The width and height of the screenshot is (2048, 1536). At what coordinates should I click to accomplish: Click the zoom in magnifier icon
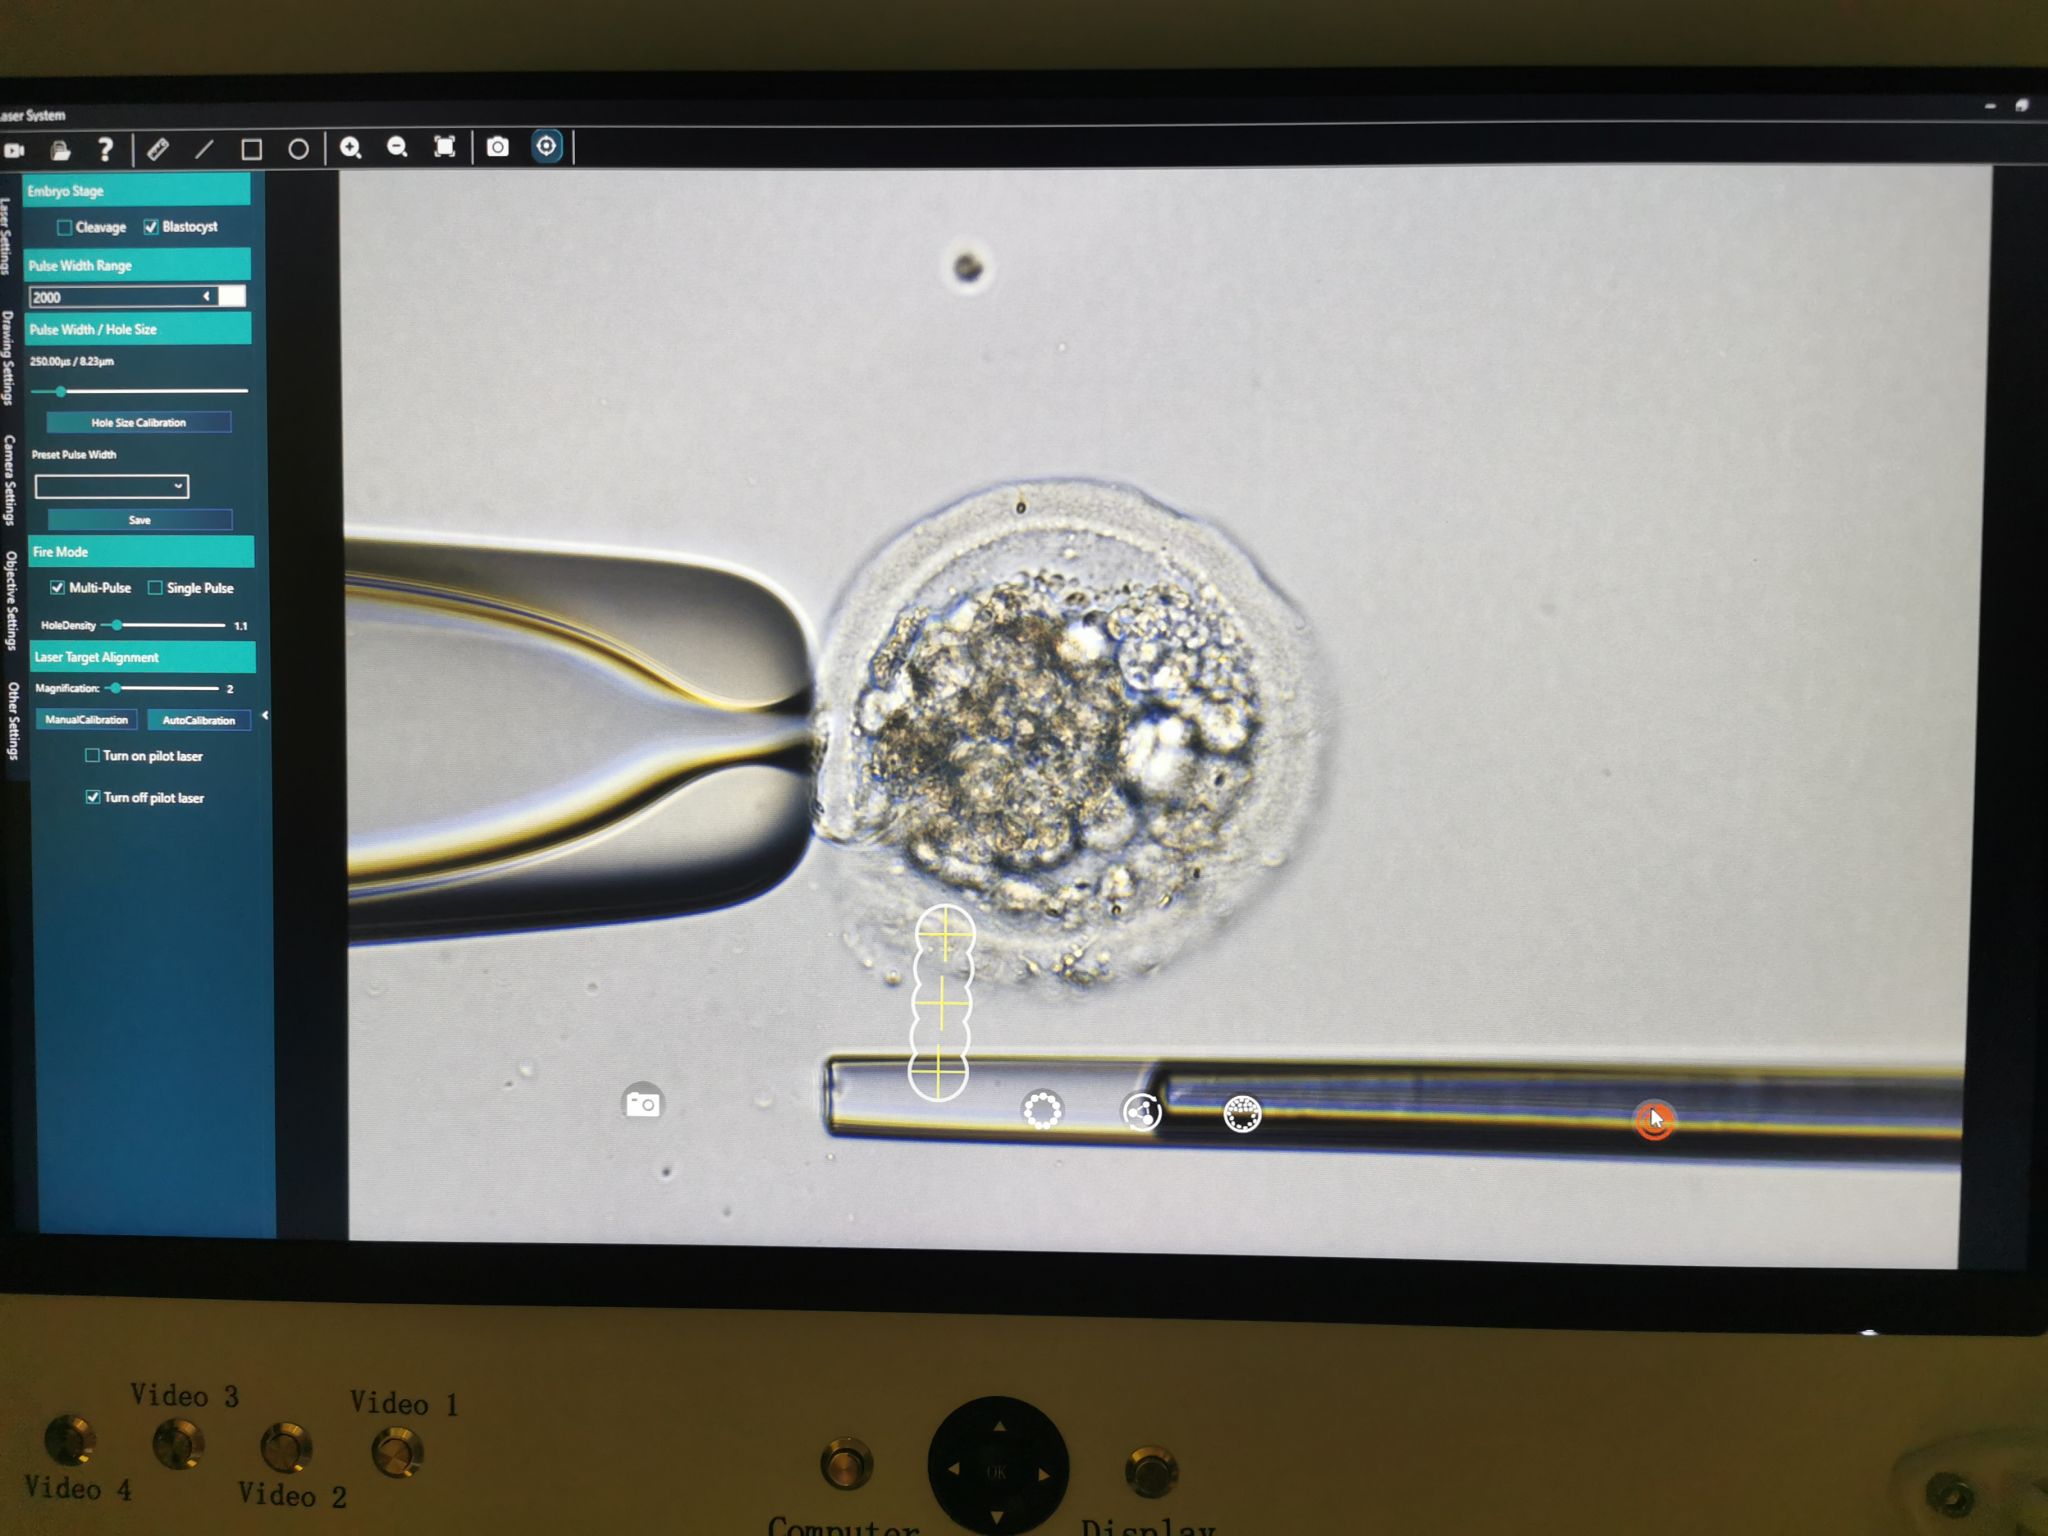pyautogui.click(x=350, y=148)
